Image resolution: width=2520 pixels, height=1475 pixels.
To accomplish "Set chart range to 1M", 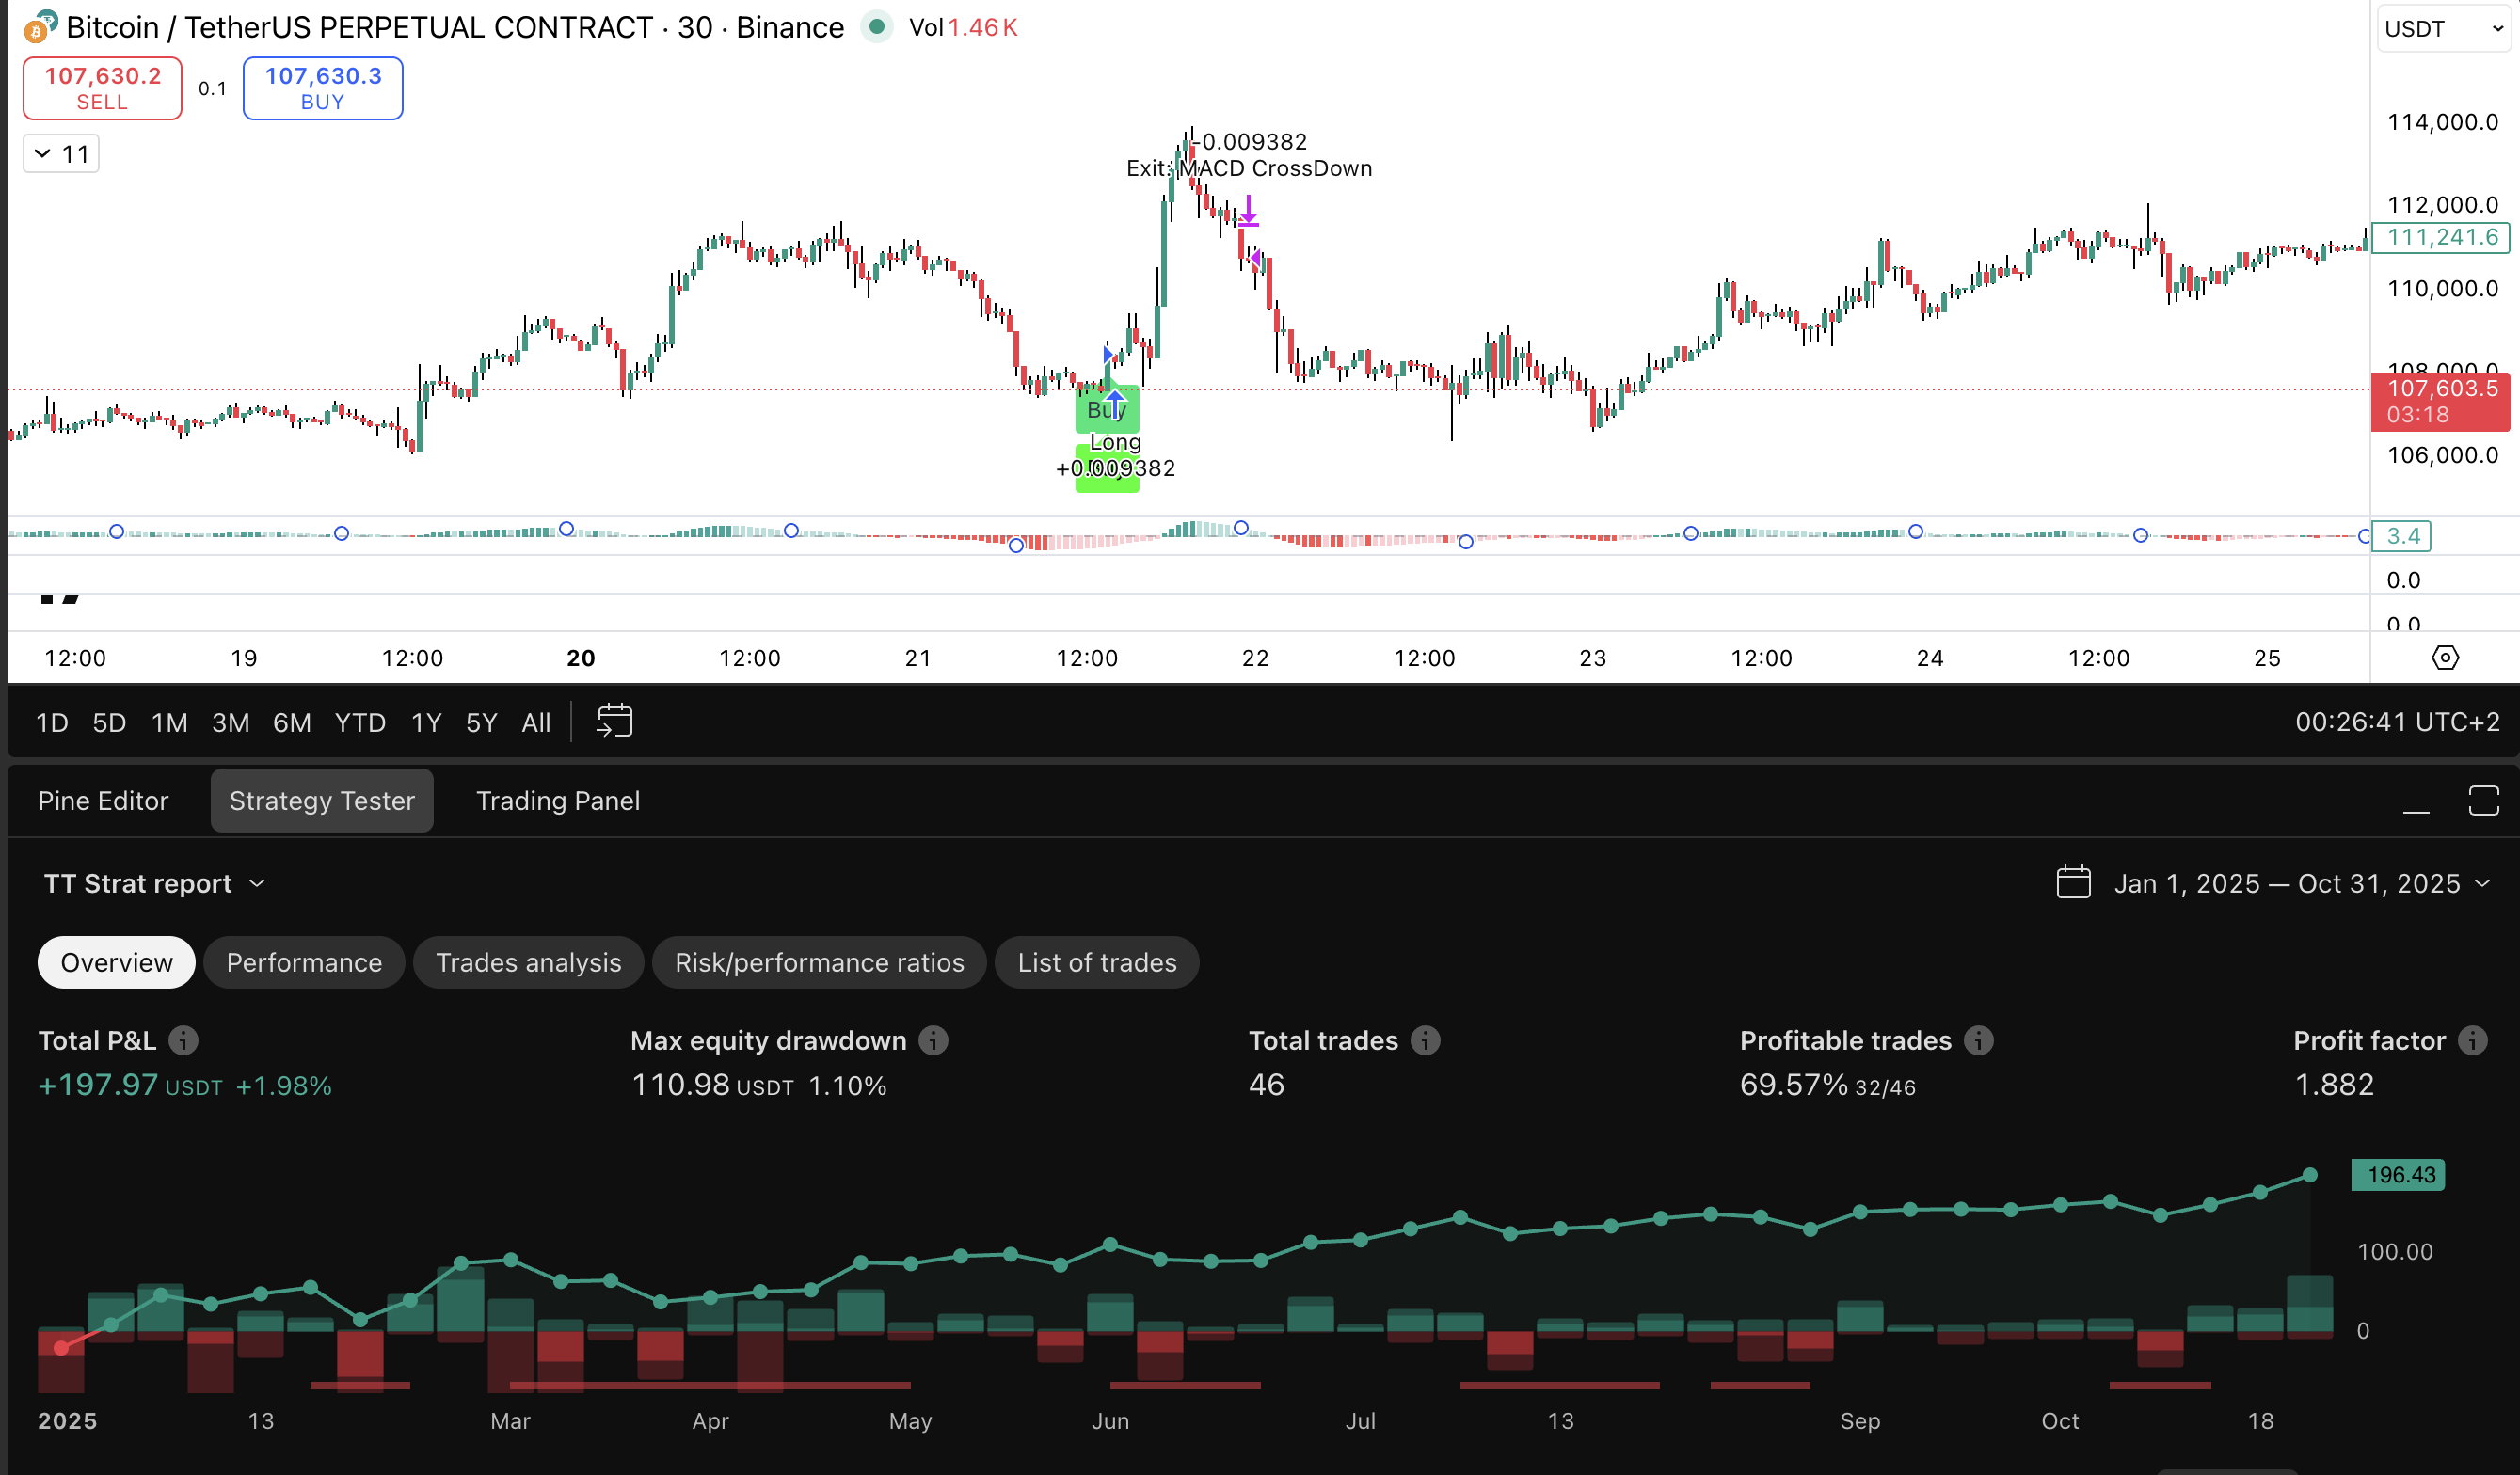I will click(x=169, y=722).
